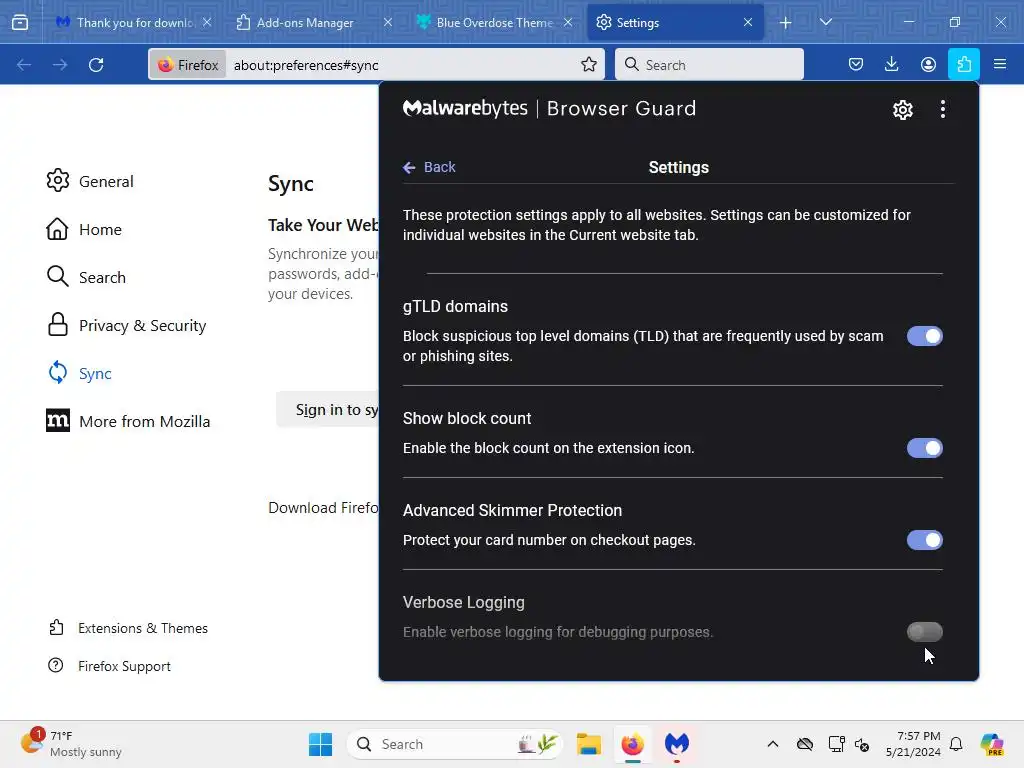
Task: Close the Add-ons Manager tab
Action: click(387, 22)
